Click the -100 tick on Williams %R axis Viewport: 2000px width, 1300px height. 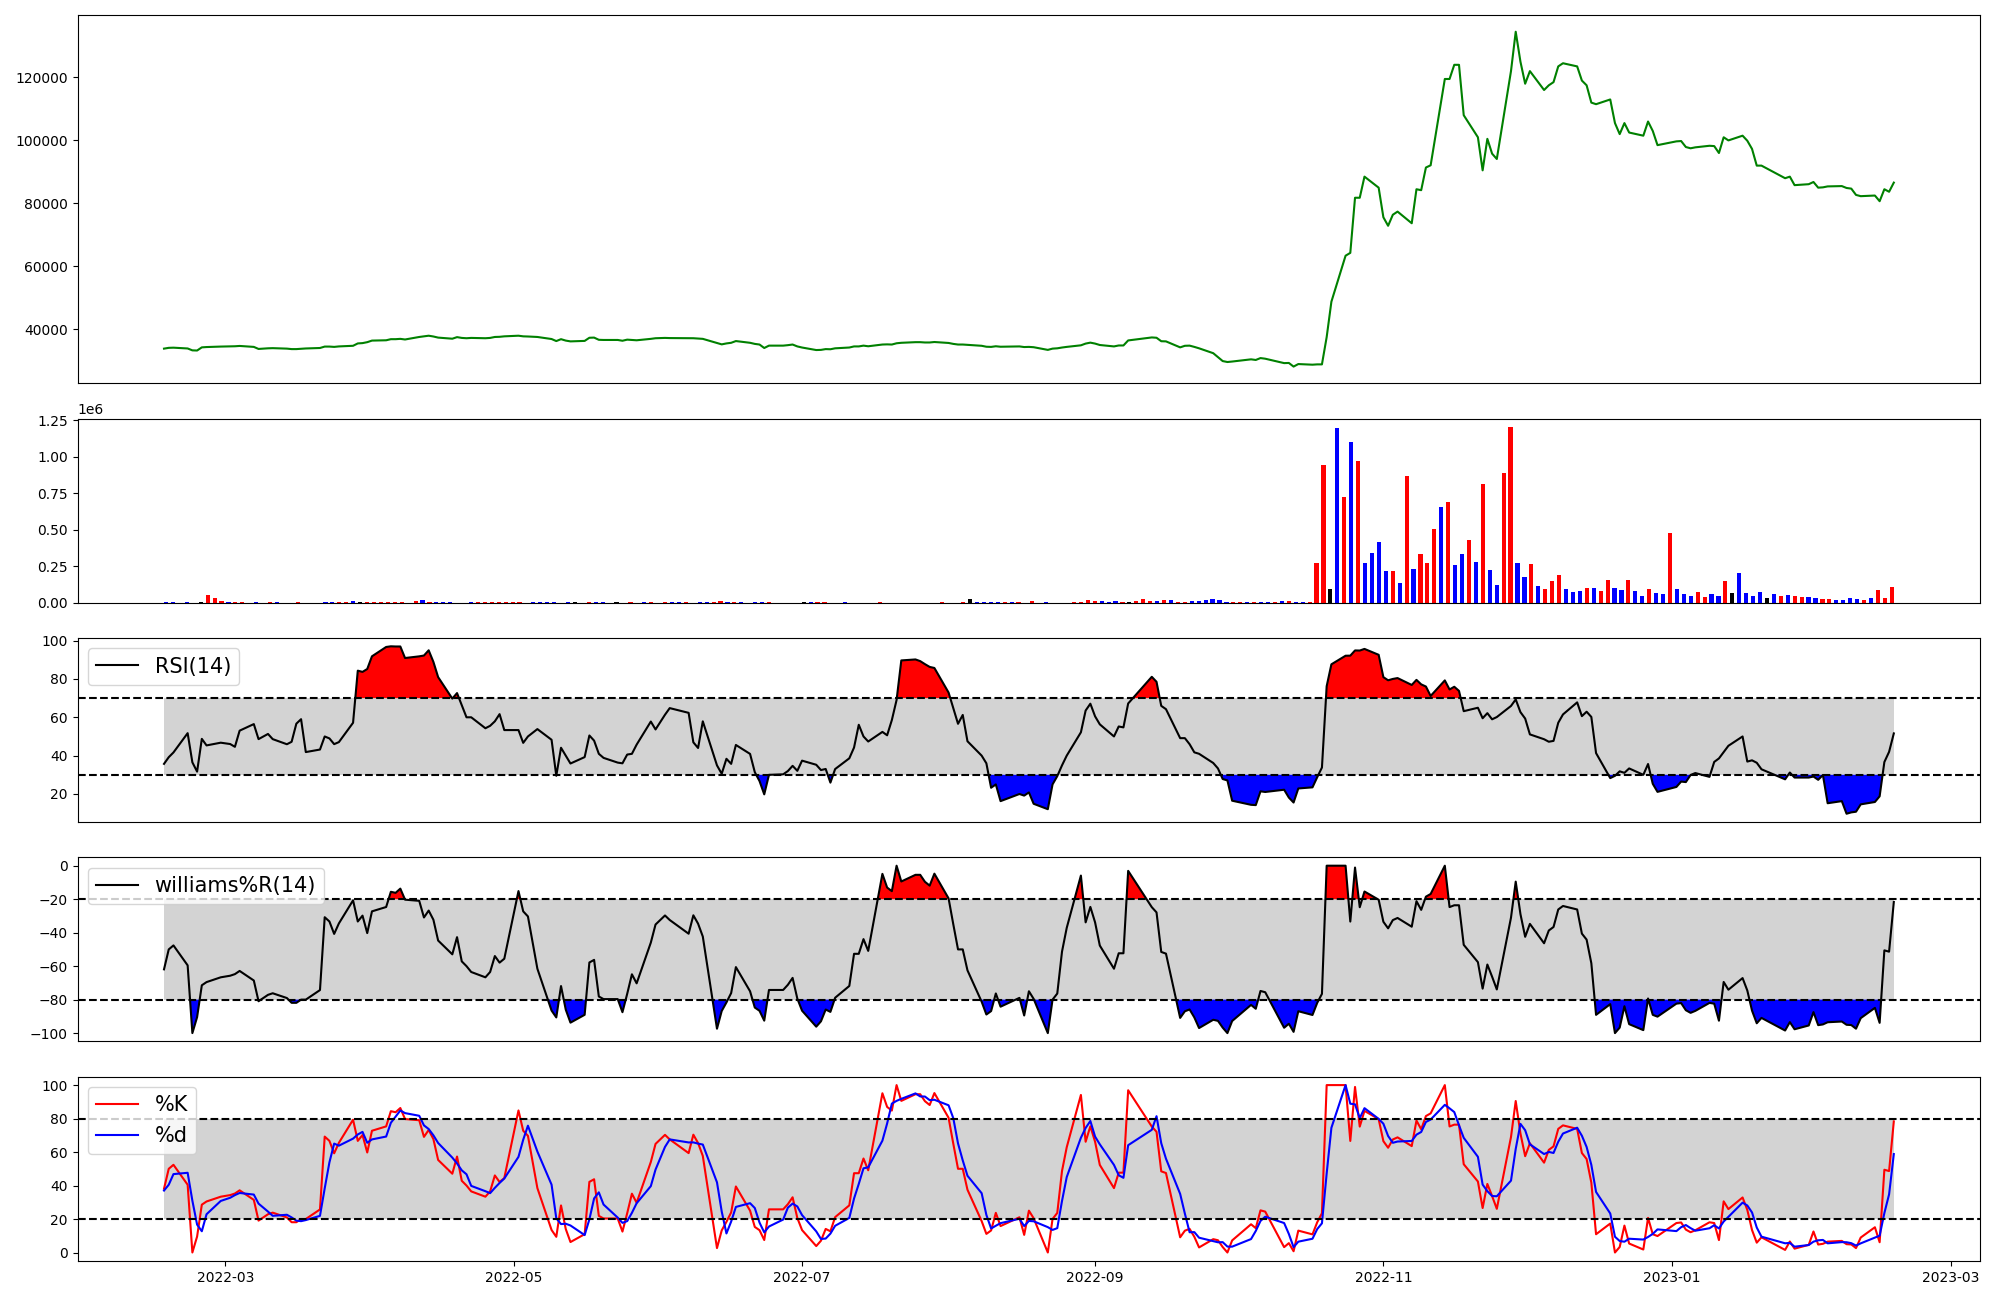[x=50, y=1034]
